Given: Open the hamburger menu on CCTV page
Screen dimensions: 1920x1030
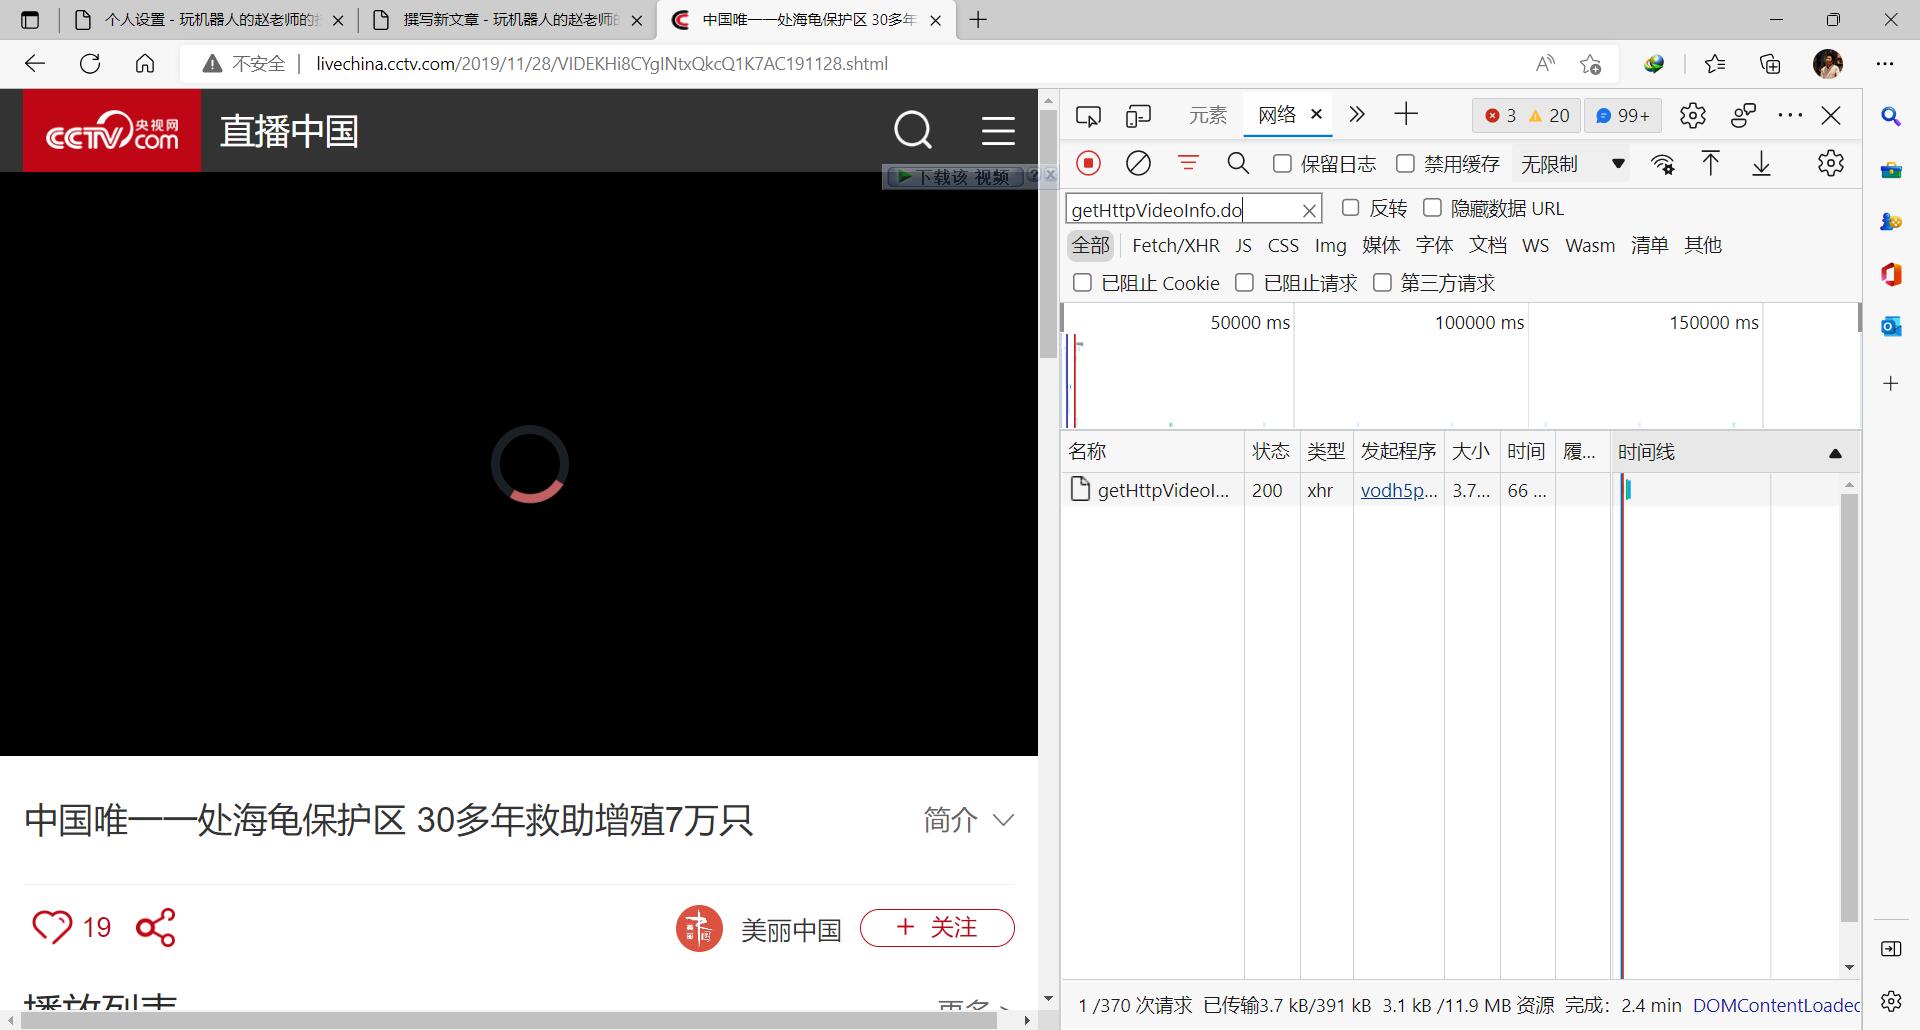Looking at the screenshot, I should click(x=997, y=130).
